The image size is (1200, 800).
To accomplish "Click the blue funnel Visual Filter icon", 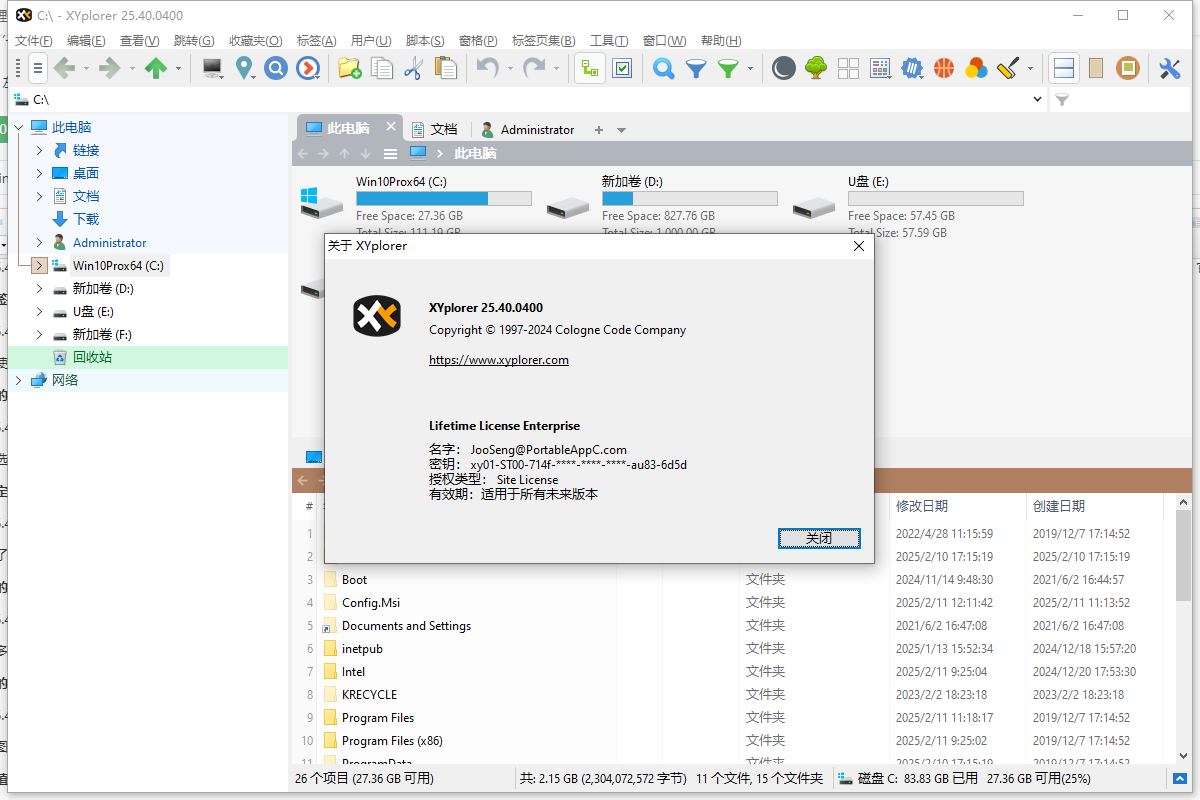I will (696, 68).
